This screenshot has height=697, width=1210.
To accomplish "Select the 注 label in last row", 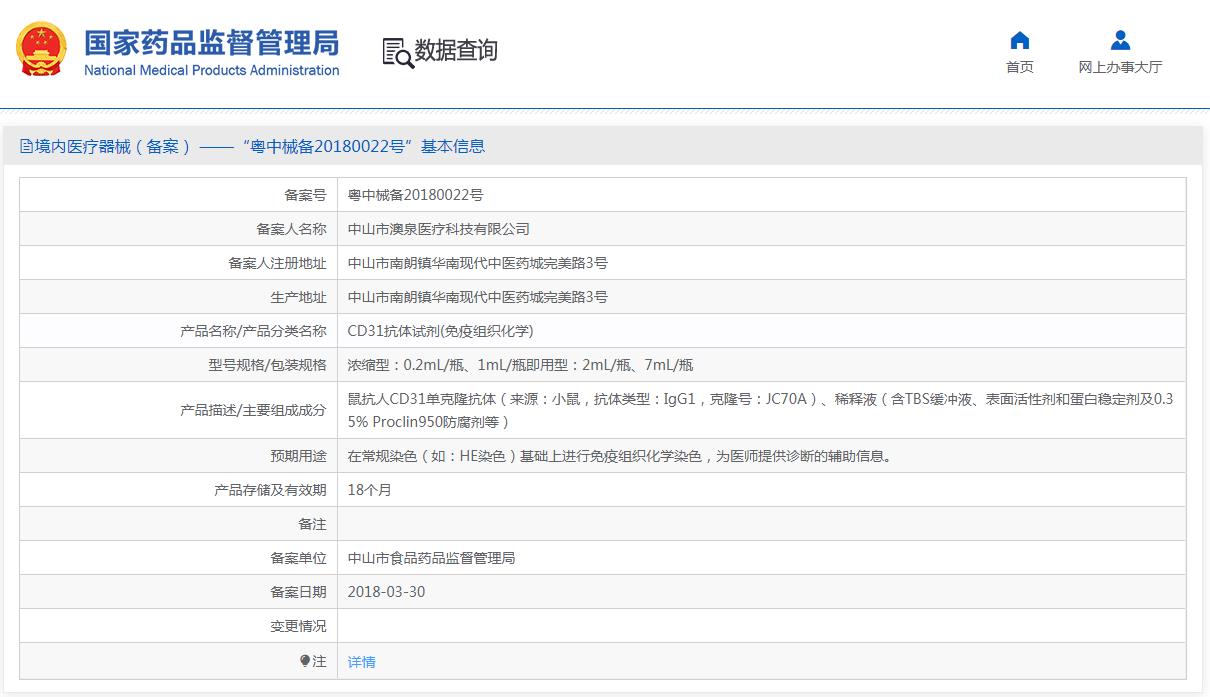I will point(320,662).
